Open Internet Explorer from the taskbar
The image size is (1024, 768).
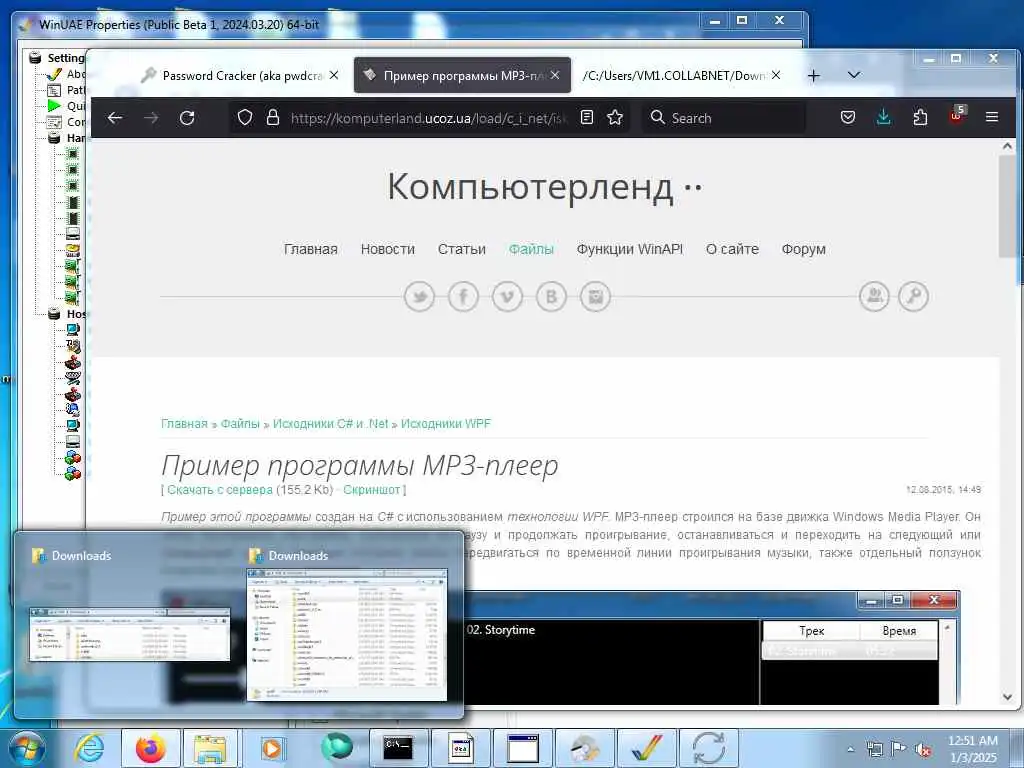tap(89, 748)
